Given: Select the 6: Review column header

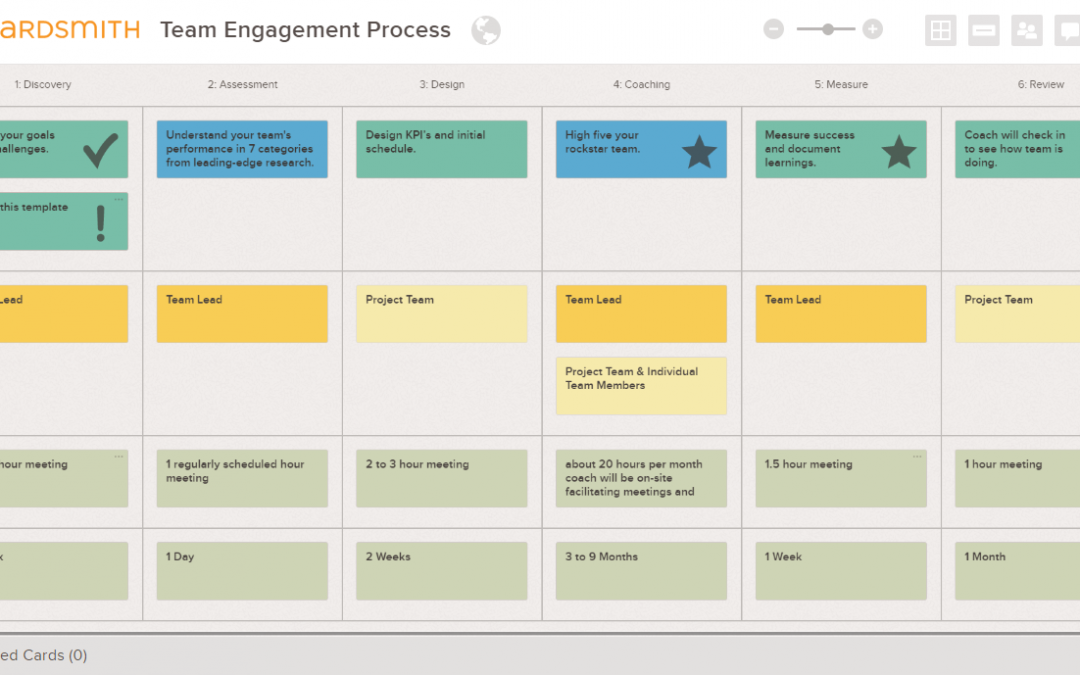Looking at the screenshot, I should (1041, 84).
